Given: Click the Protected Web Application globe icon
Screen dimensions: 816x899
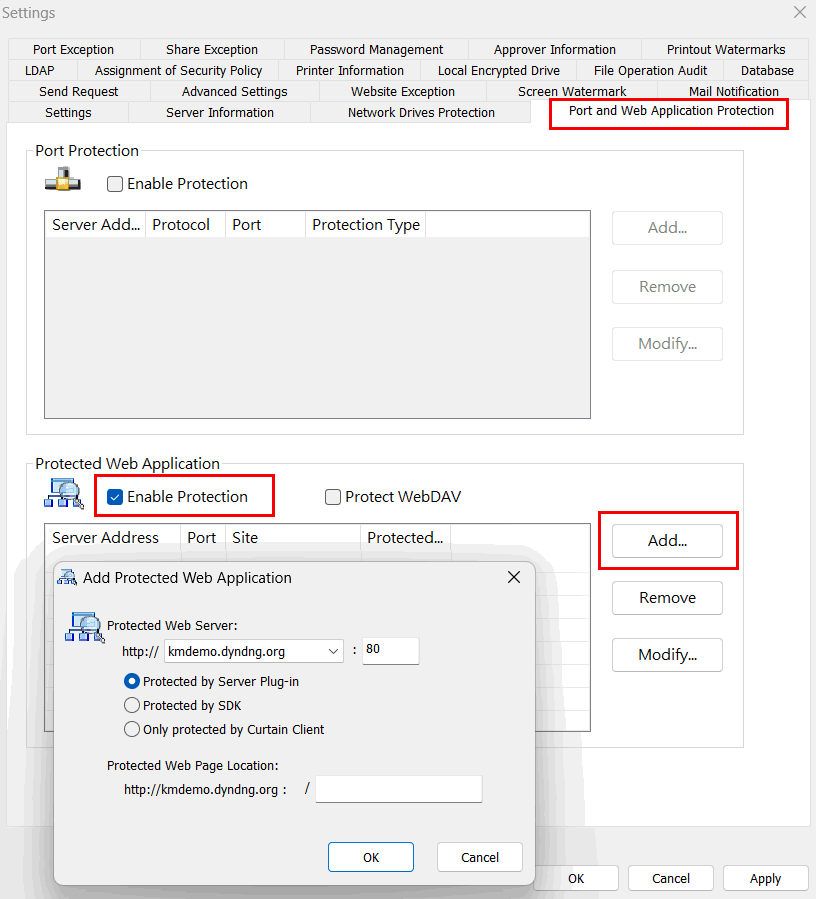Looking at the screenshot, I should tap(63, 495).
